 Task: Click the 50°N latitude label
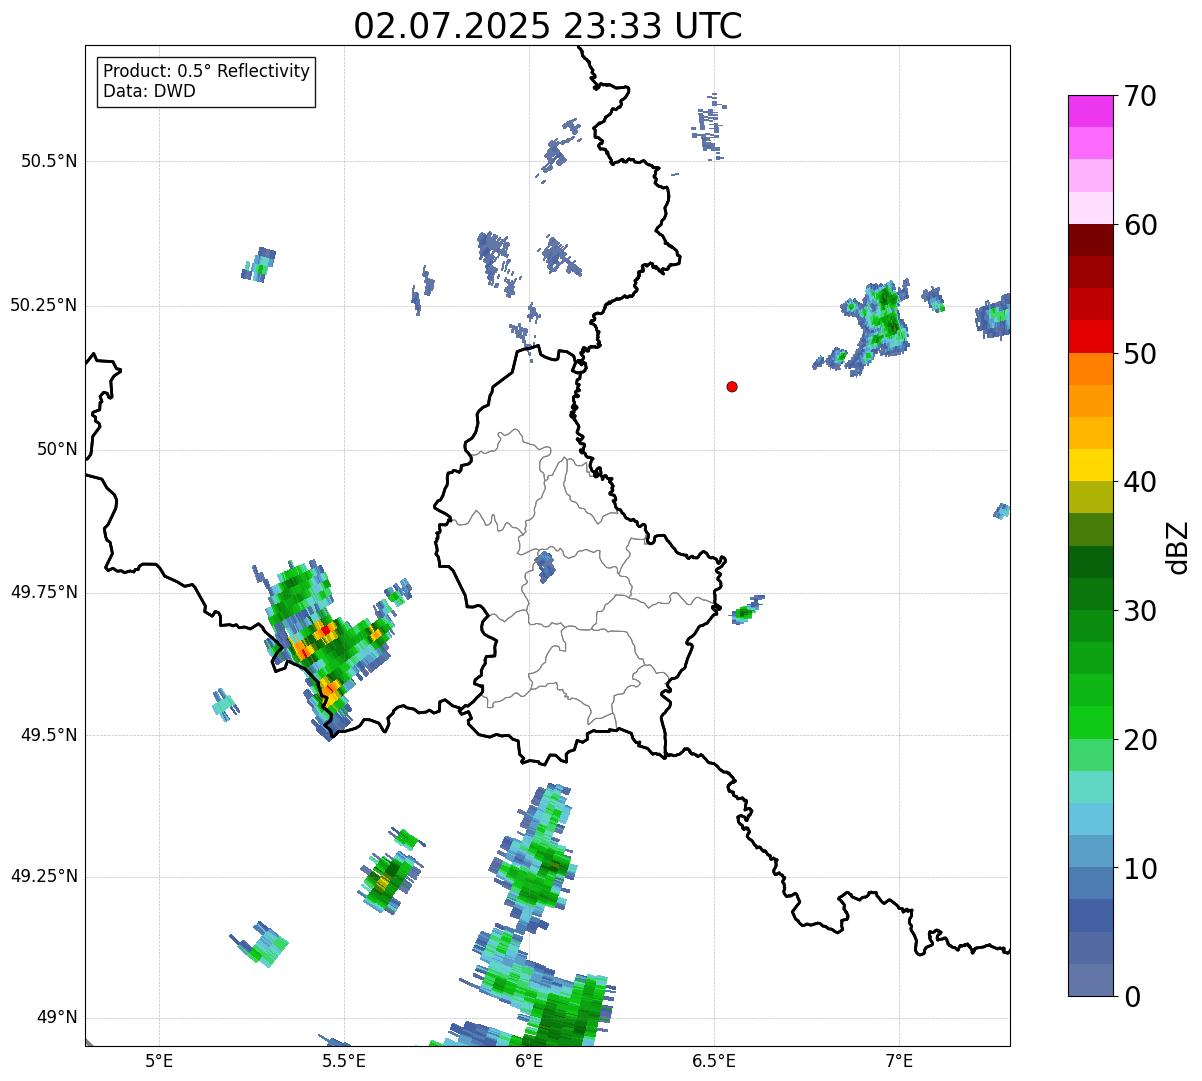click(x=57, y=449)
